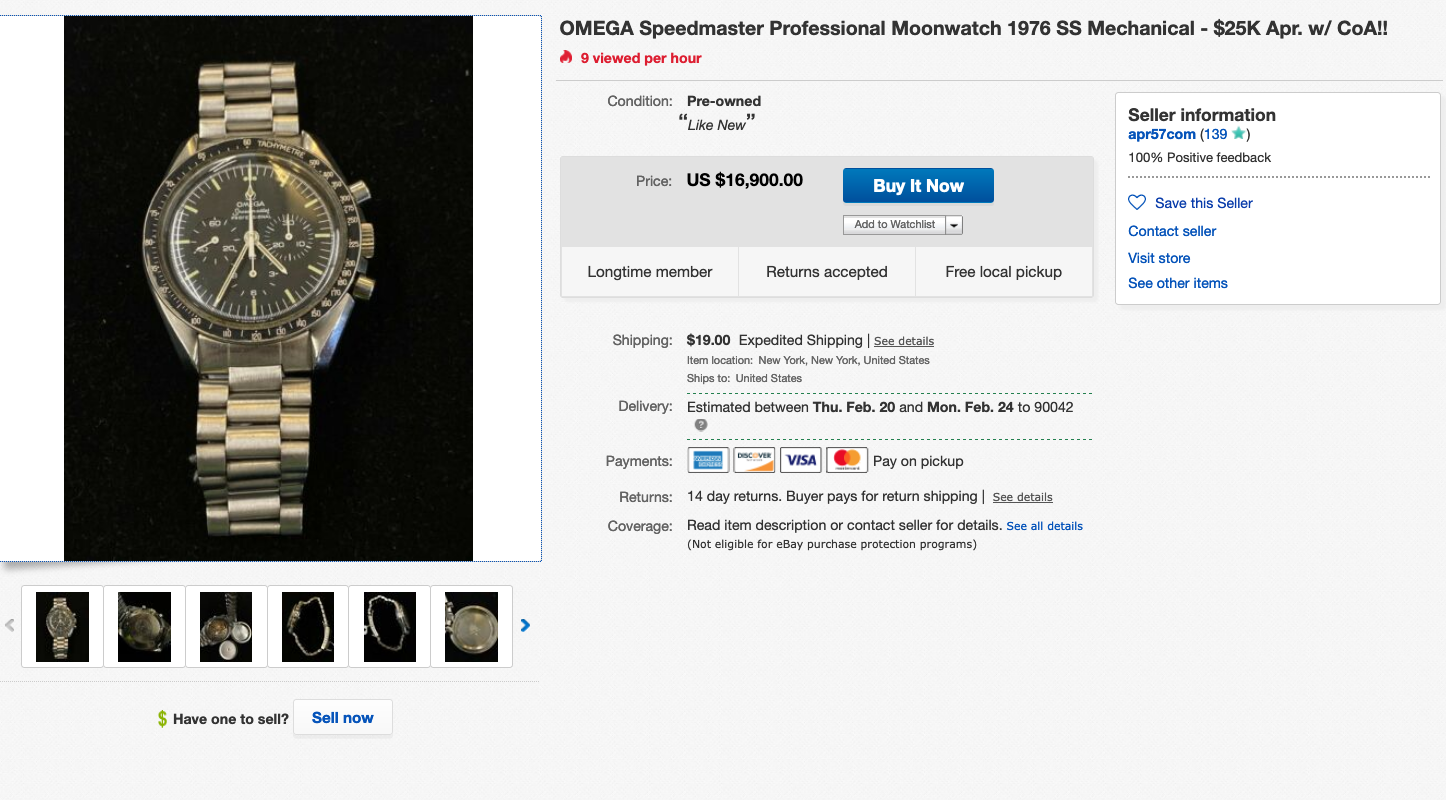Select the first watch front thumbnail
The image size is (1446, 800).
(x=62, y=627)
